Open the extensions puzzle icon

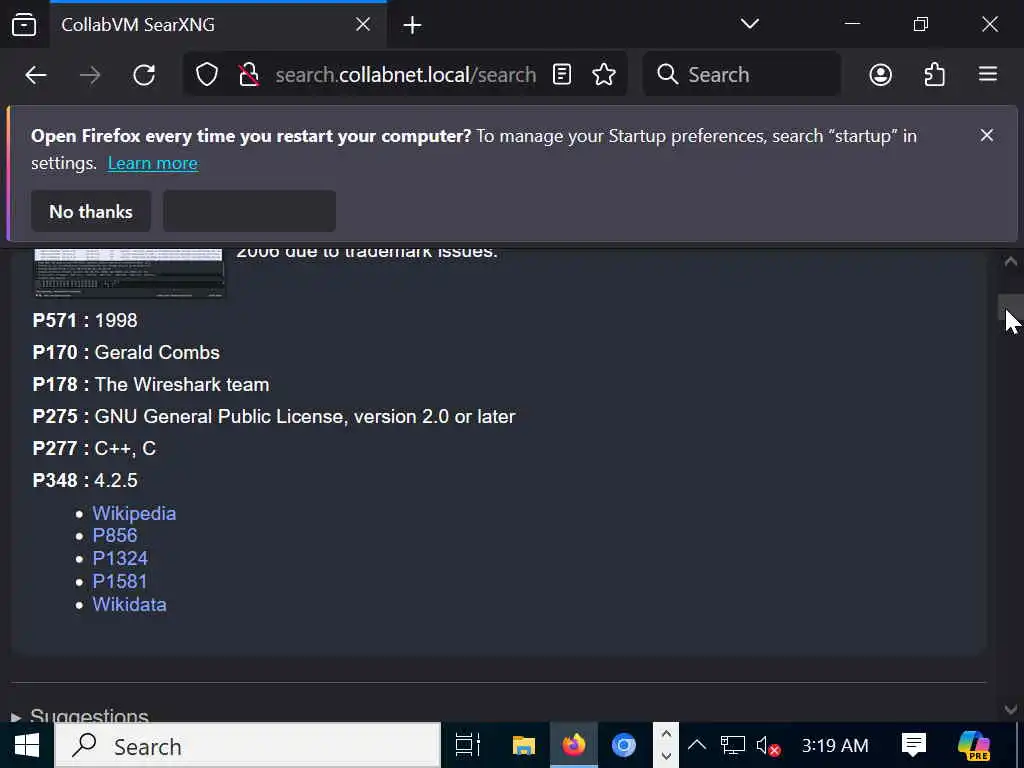click(935, 74)
